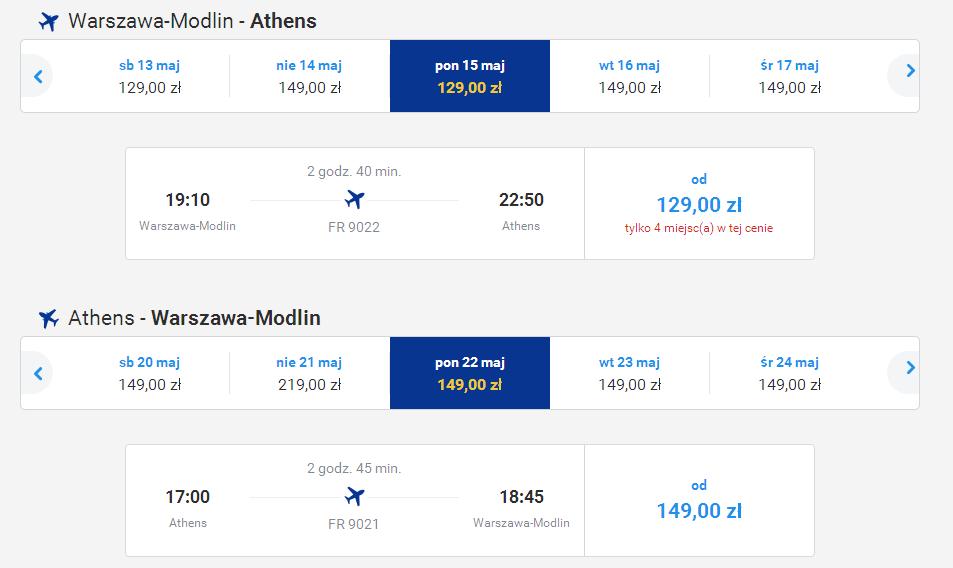This screenshot has height=568, width=953.
Task: Select nie 14 maj outbound date
Action: [309, 76]
